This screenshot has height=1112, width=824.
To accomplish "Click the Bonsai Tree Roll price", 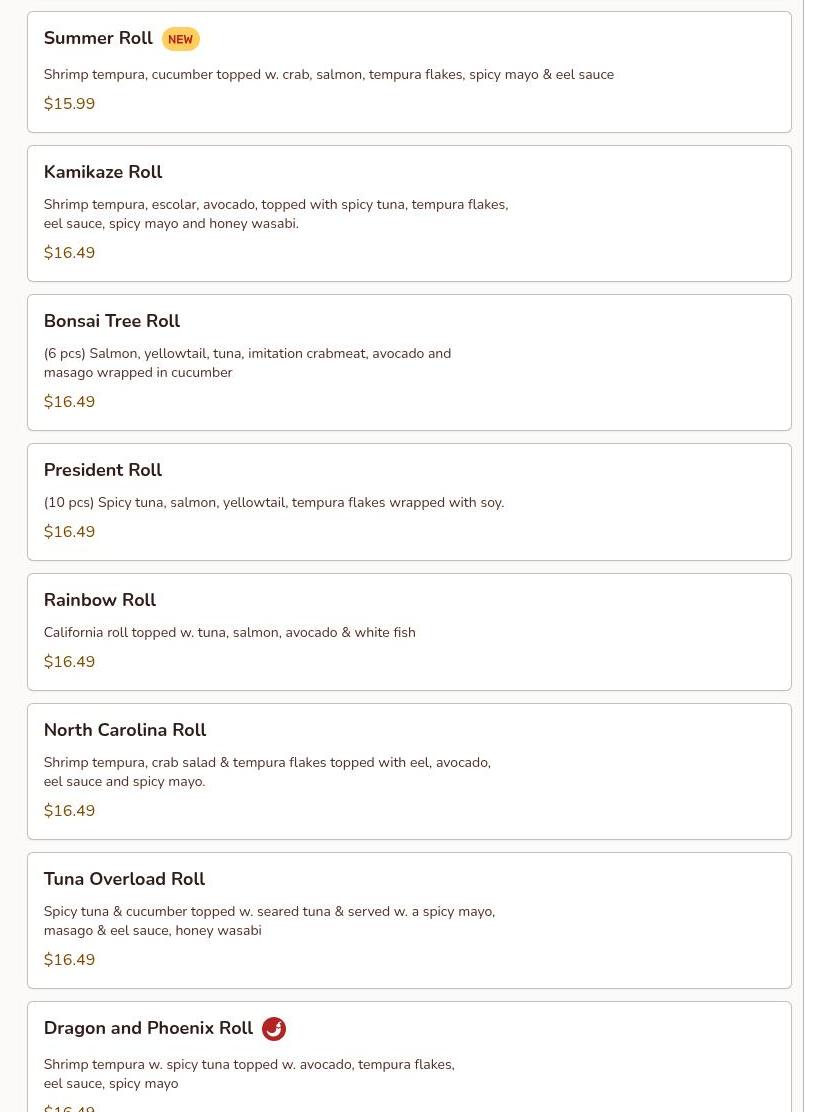I will [70, 402].
